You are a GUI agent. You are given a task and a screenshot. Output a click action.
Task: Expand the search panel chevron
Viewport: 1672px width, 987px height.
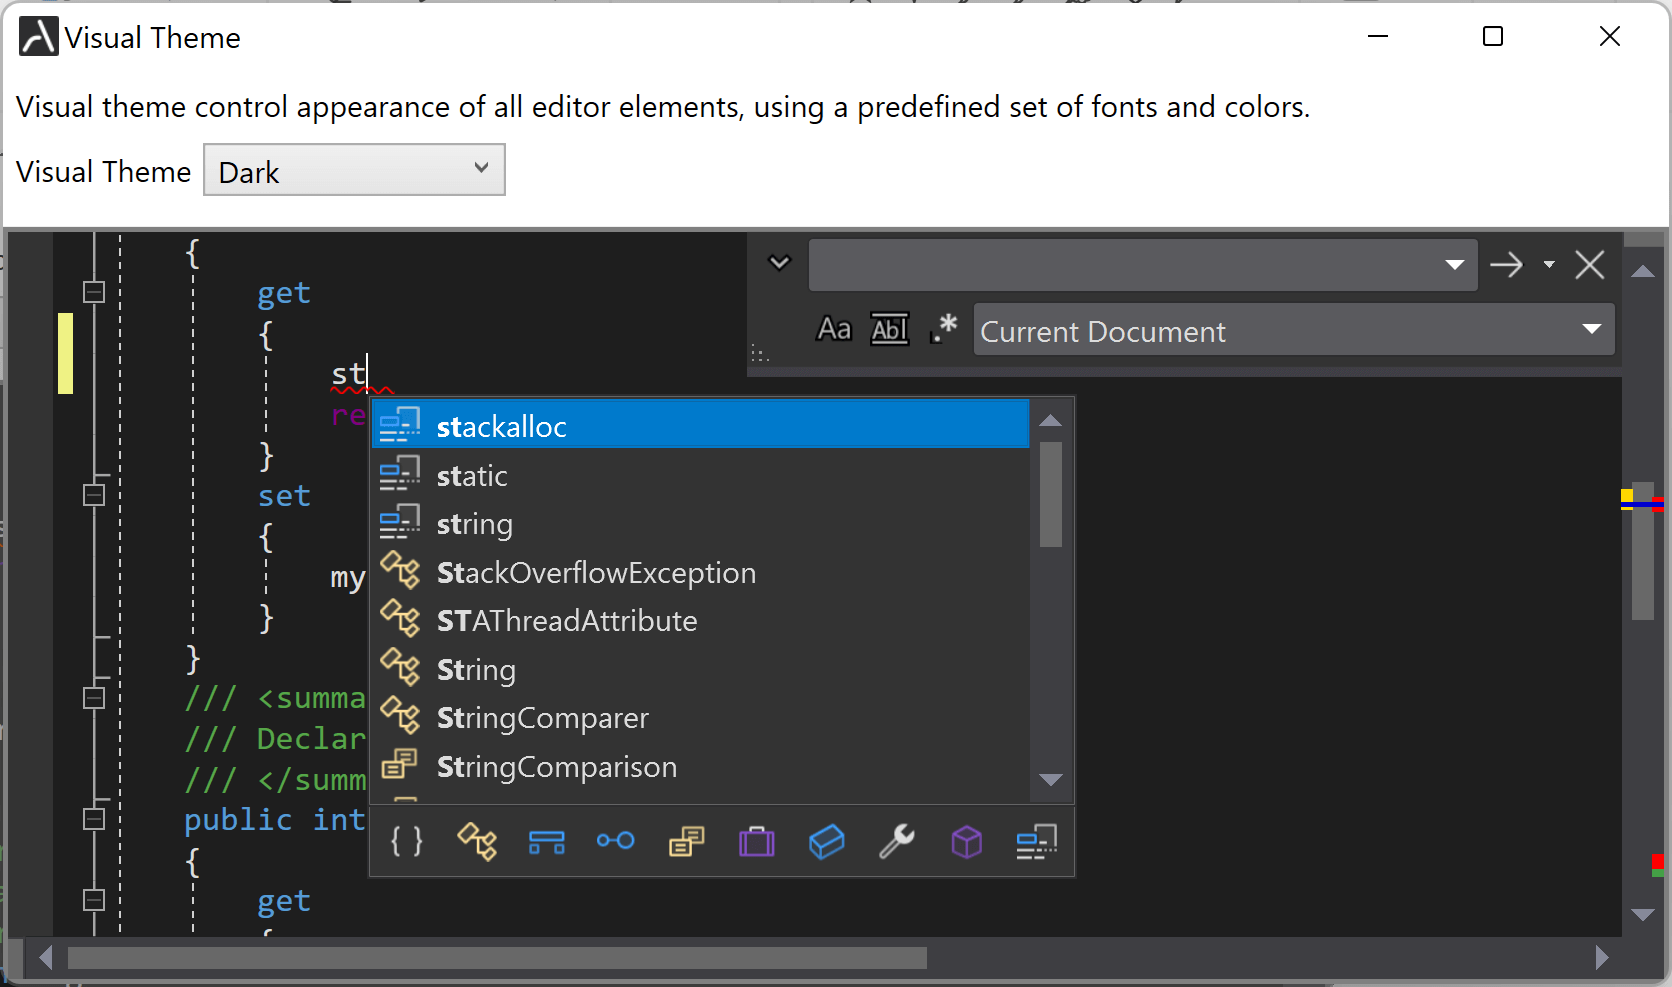tap(779, 262)
